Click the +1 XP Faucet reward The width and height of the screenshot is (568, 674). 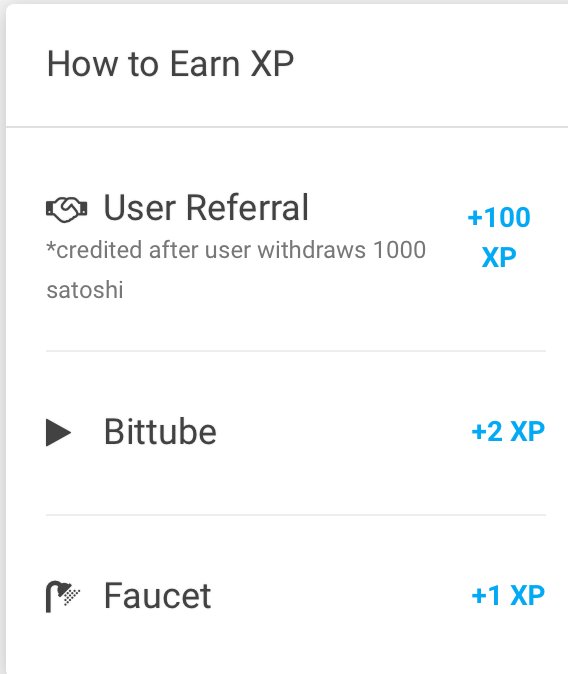coord(508,595)
